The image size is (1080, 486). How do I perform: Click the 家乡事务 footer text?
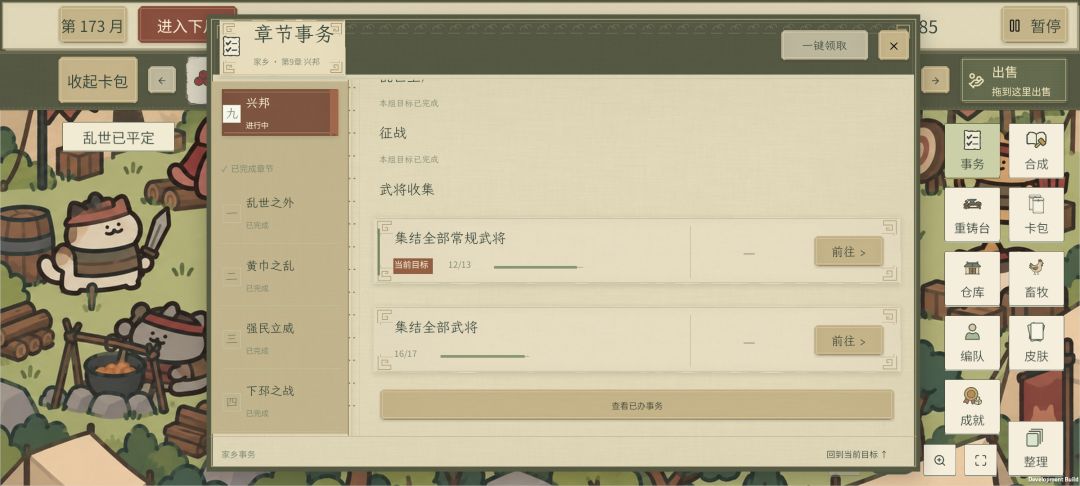[238, 454]
